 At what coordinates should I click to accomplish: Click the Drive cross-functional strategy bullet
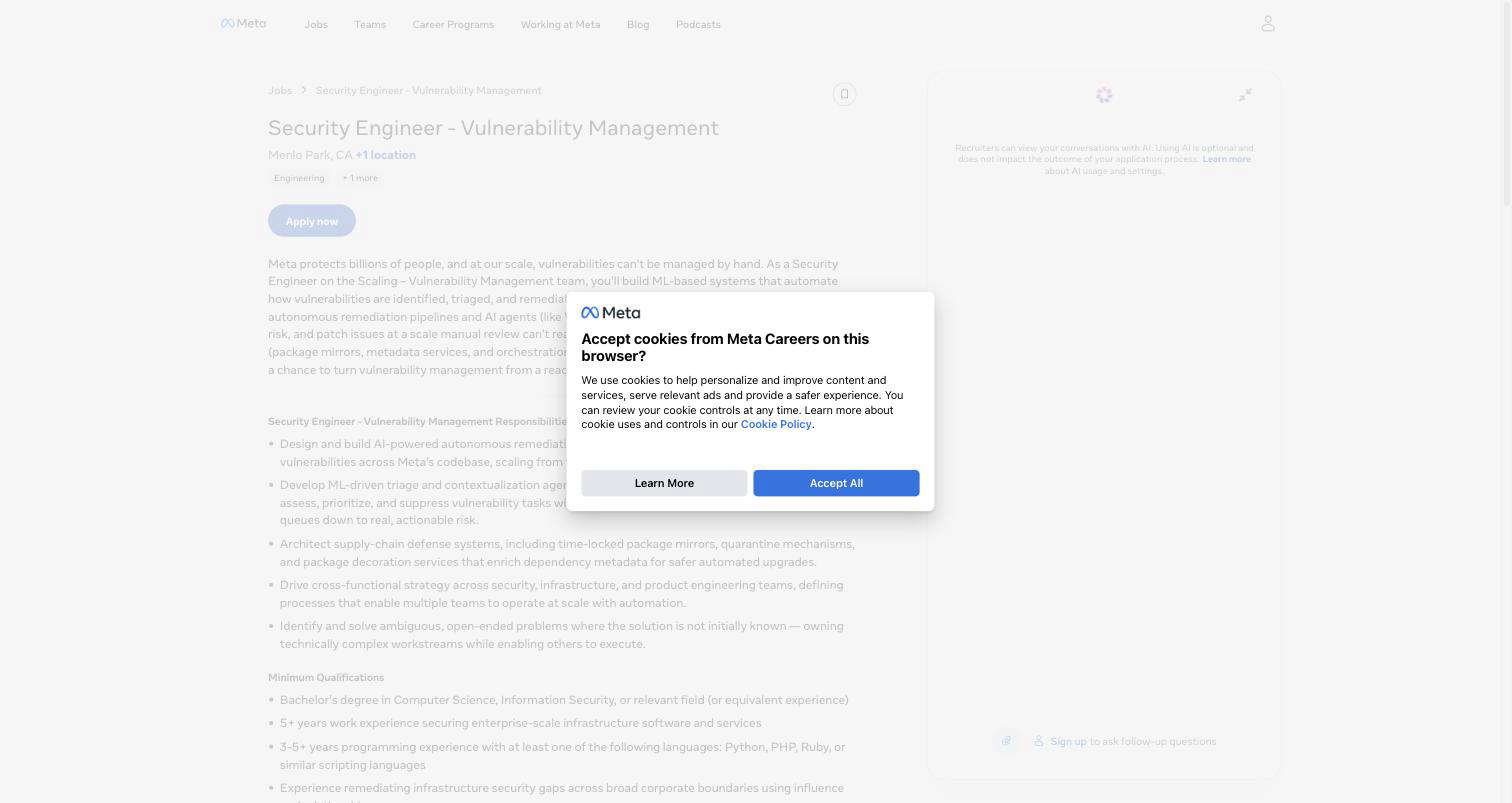click(561, 594)
